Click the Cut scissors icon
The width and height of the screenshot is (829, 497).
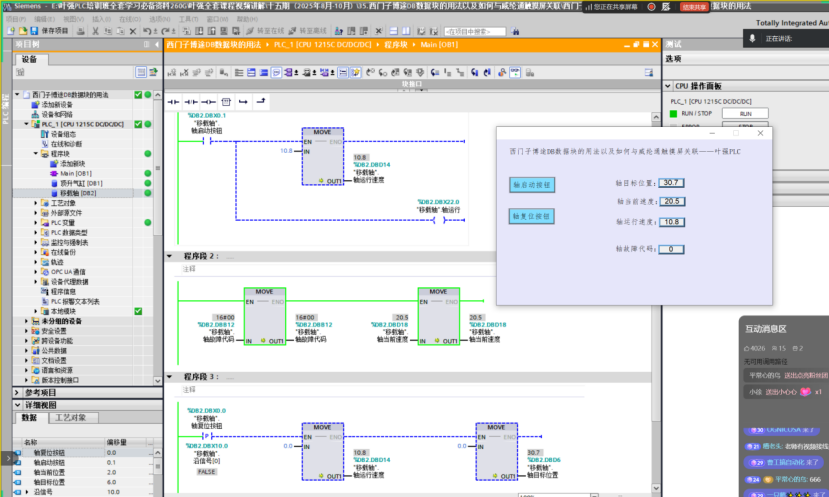tap(95, 31)
